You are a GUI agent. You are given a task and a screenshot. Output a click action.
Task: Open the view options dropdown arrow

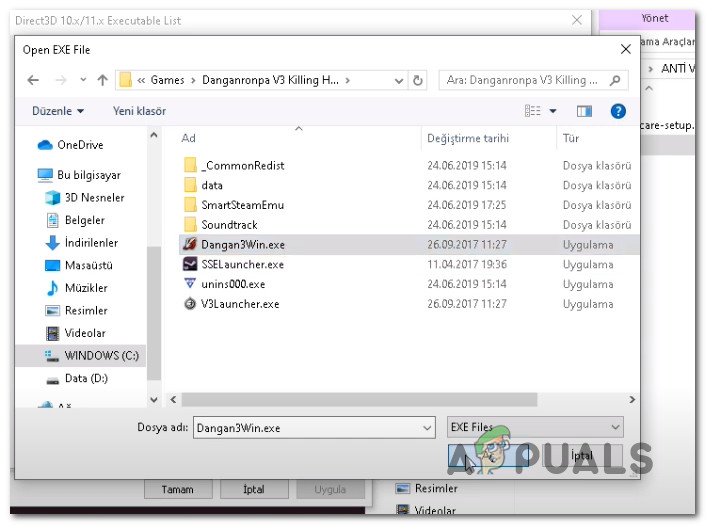click(x=553, y=111)
